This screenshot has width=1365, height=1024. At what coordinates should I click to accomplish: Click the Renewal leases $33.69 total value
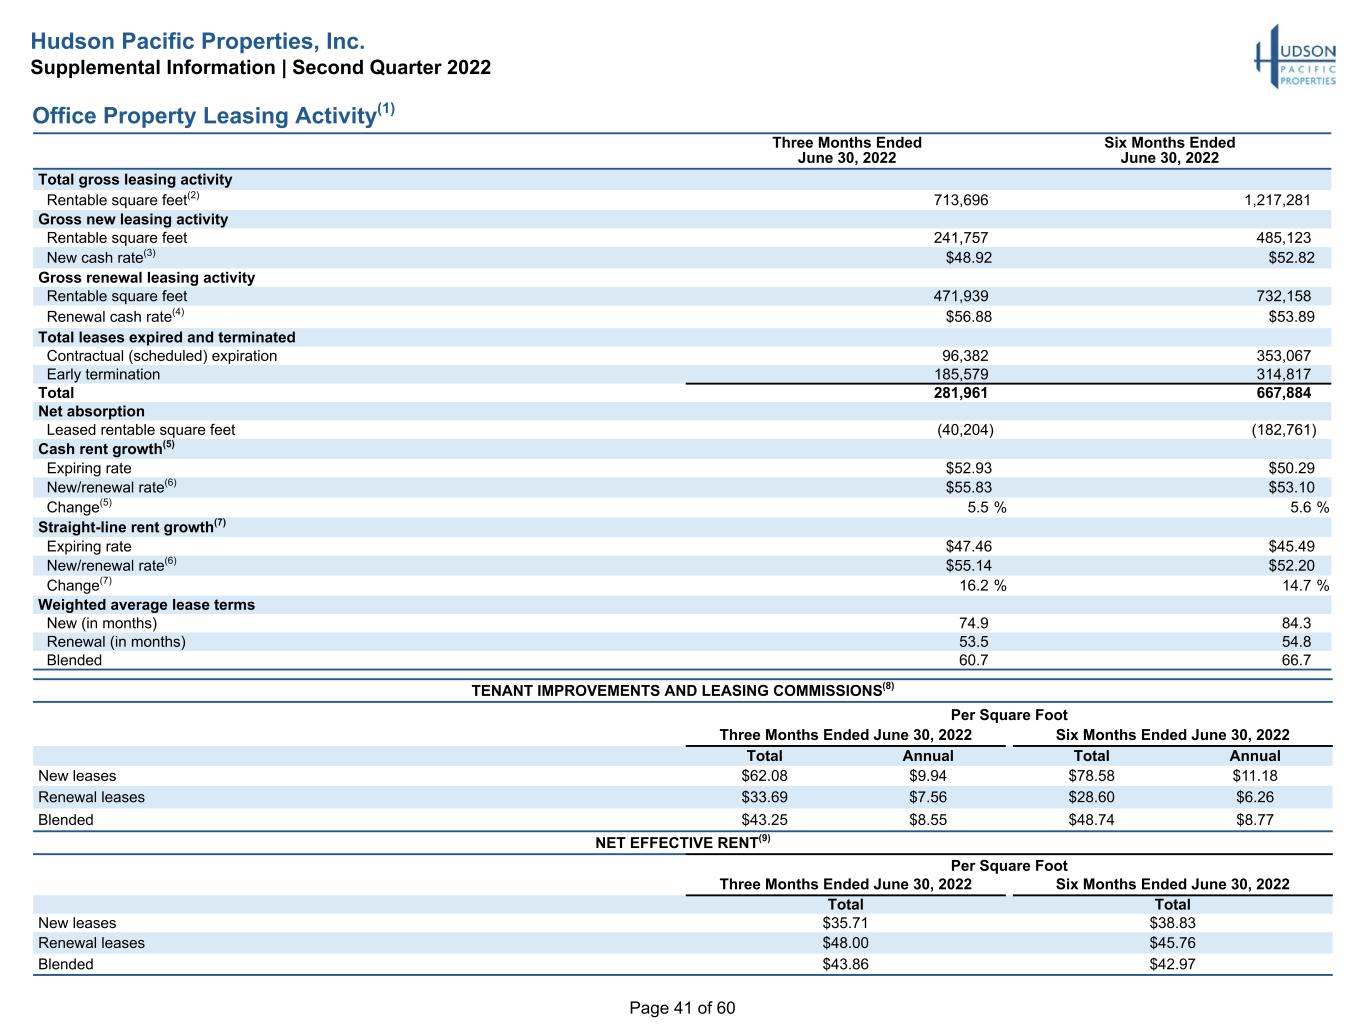(764, 797)
